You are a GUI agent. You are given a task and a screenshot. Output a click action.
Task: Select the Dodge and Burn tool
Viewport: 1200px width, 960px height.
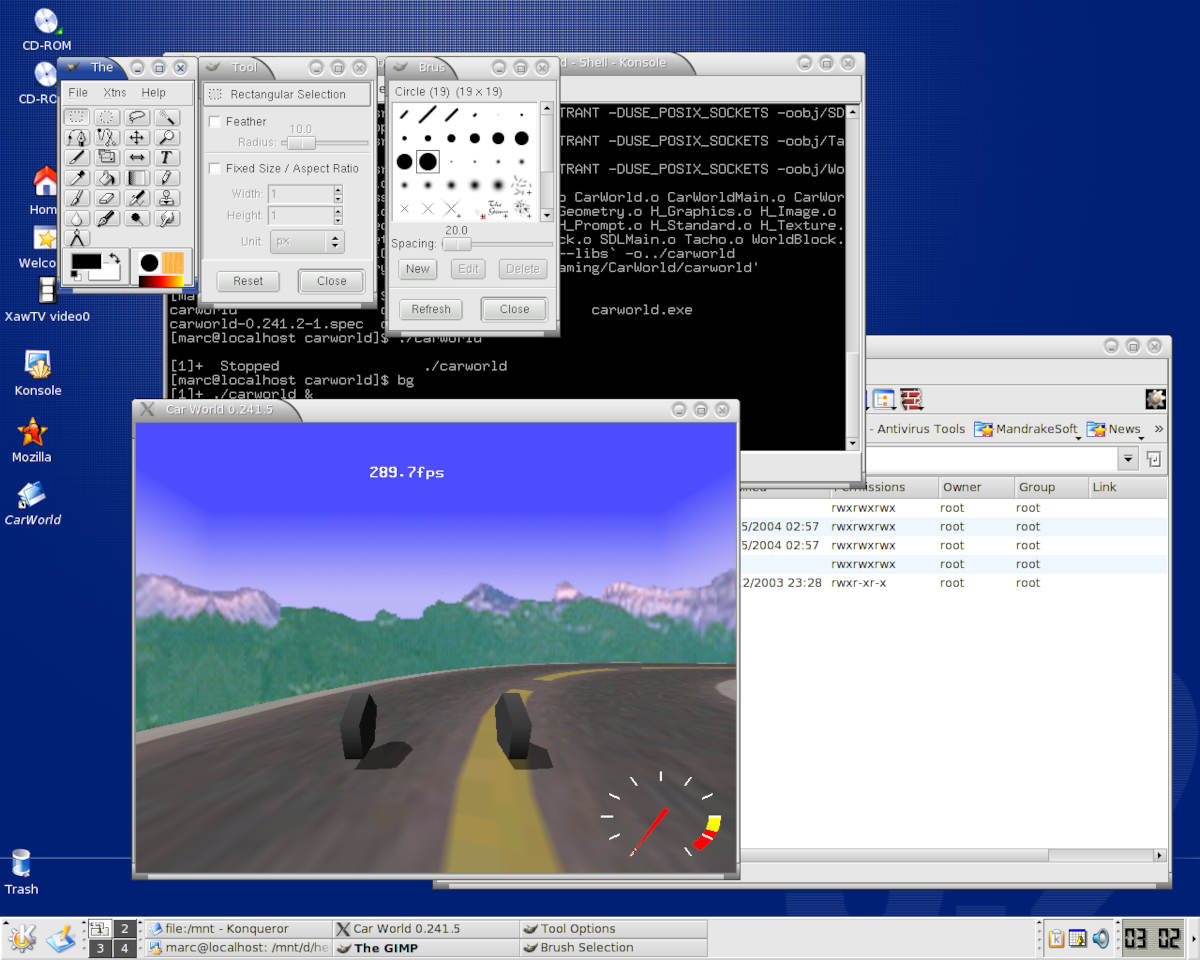pyautogui.click(x=137, y=218)
